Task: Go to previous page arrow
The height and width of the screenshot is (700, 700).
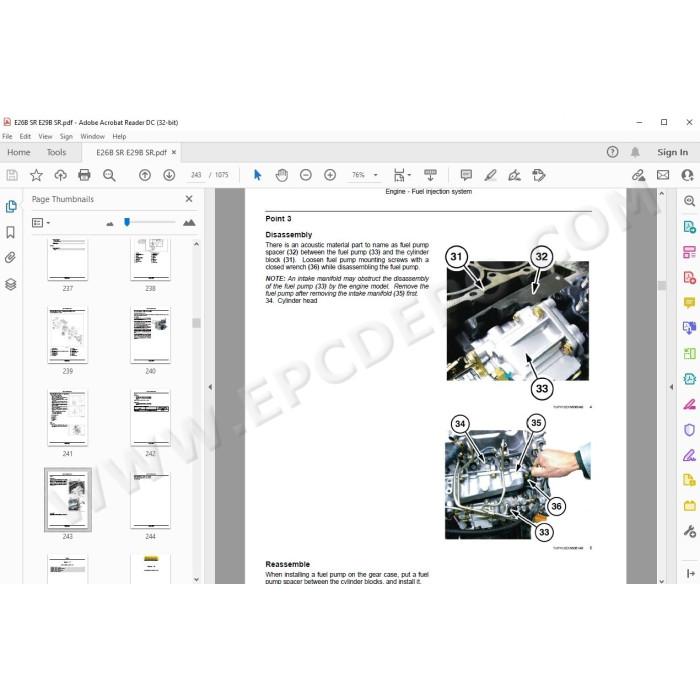Action: (x=145, y=175)
